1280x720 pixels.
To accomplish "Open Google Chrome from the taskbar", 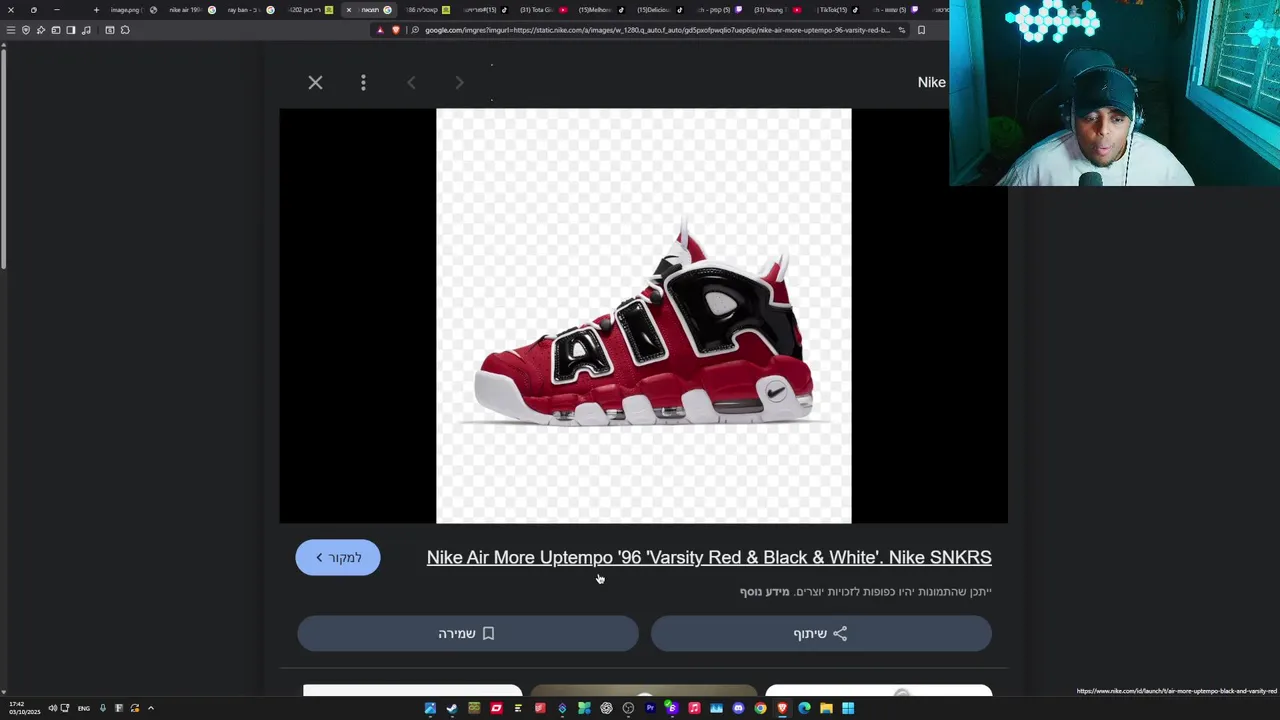I will [x=760, y=708].
